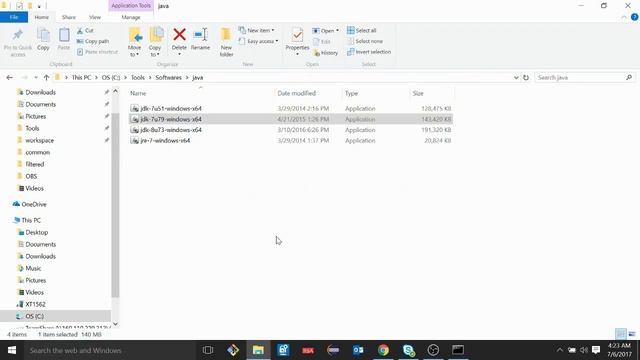Click the Properties icon

pos(297,35)
